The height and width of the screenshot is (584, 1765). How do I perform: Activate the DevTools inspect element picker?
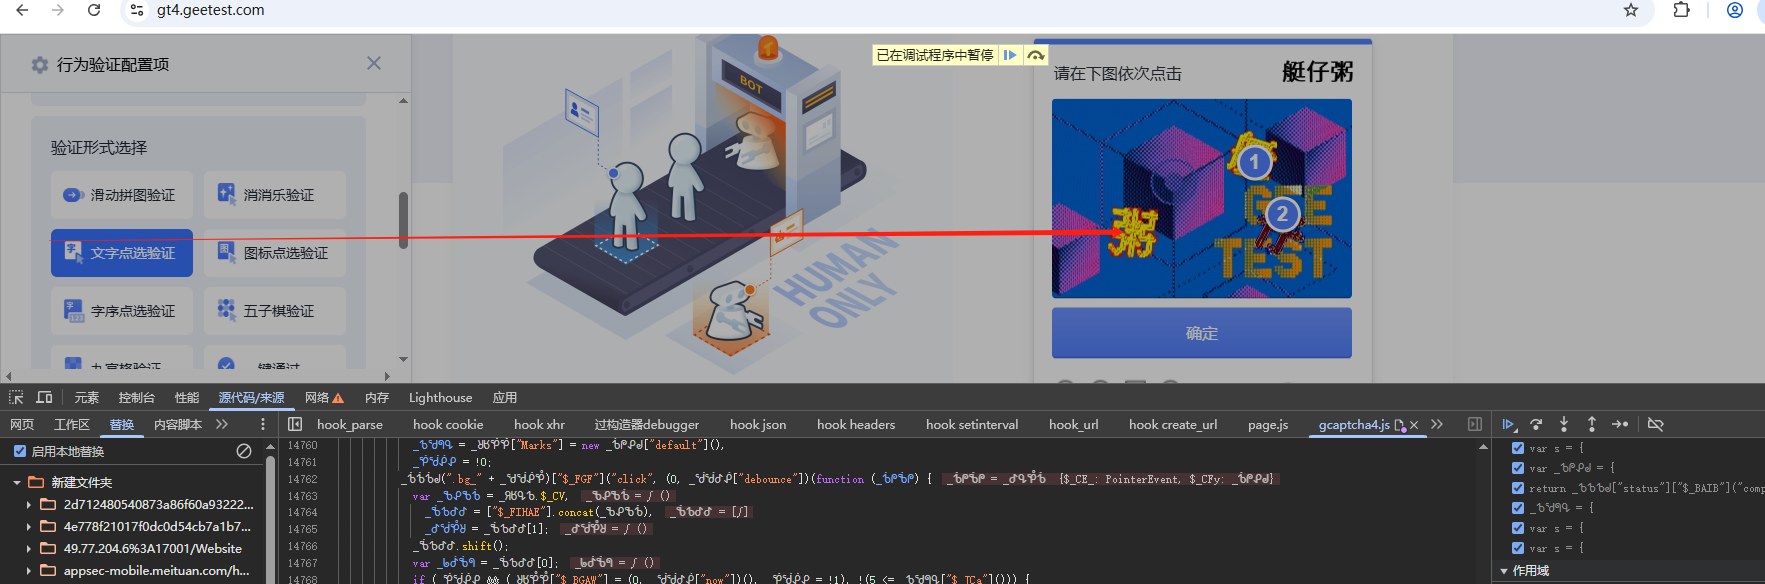[16, 397]
